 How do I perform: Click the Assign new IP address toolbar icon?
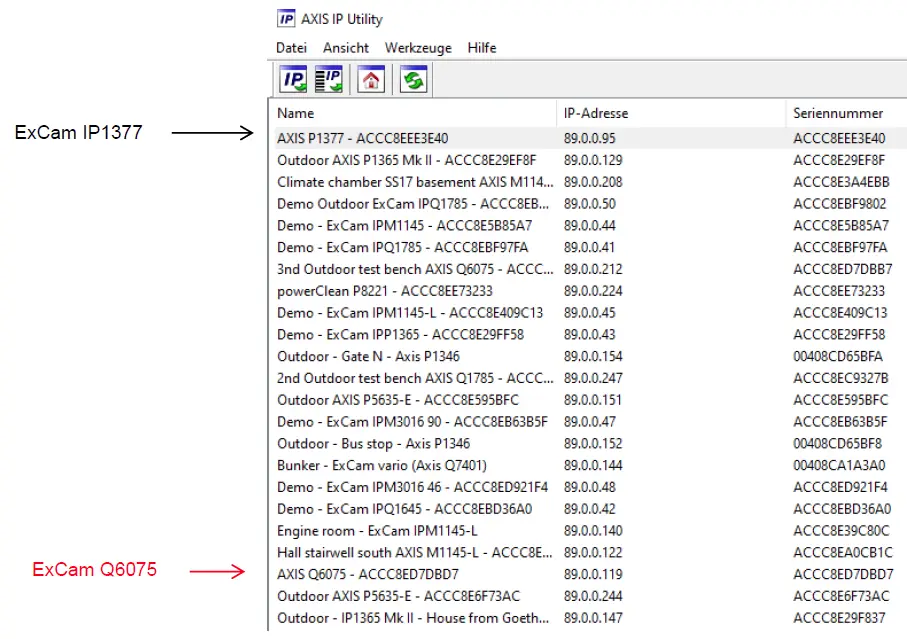[x=293, y=80]
